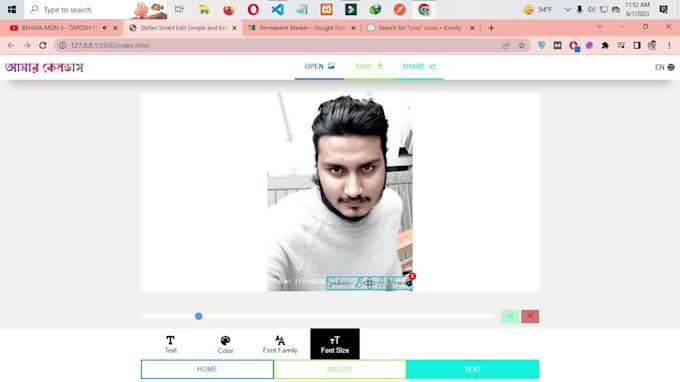Cancel changes with the red X button

530,316
